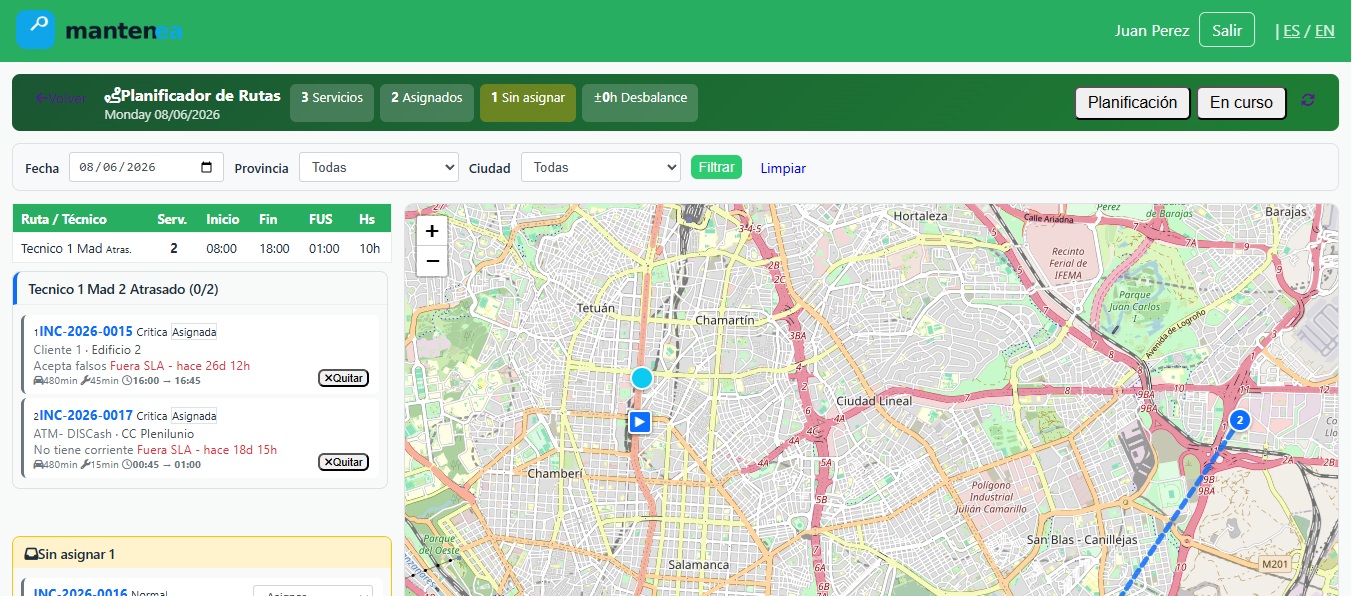Click the Filtrar button
This screenshot has width=1352, height=596.
pyautogui.click(x=716, y=167)
